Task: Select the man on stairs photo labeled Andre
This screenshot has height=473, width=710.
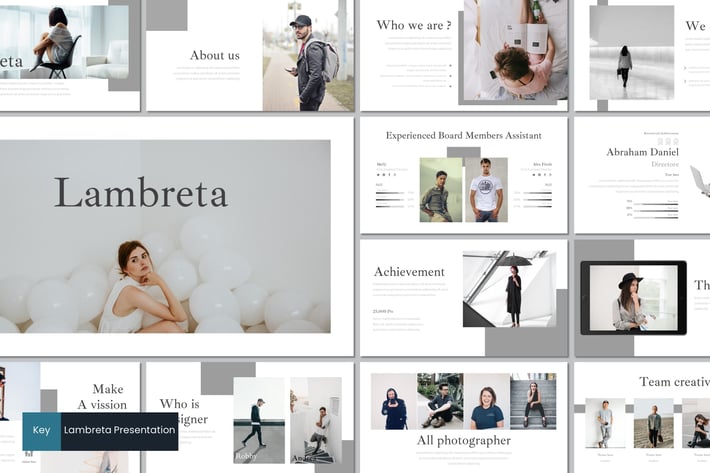Action: 316,420
